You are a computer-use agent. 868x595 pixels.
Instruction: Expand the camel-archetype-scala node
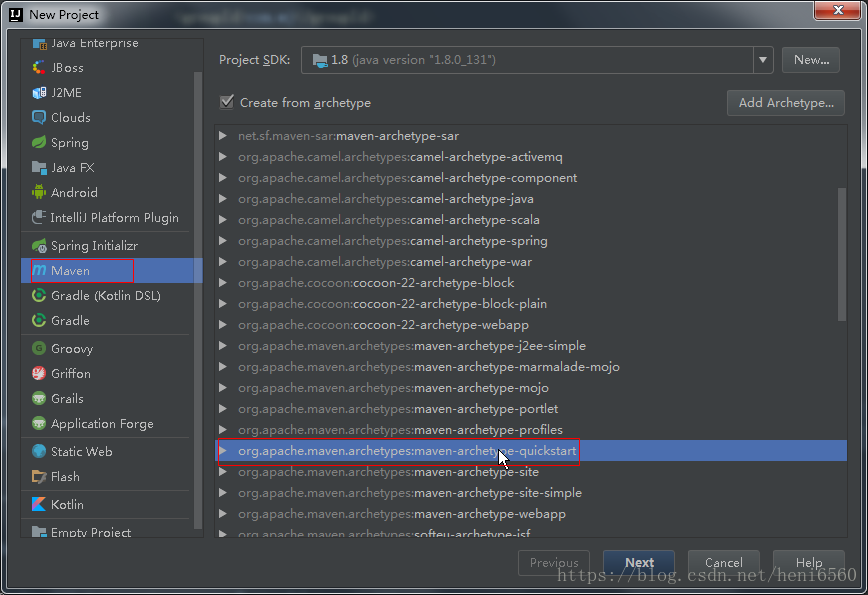(x=223, y=220)
